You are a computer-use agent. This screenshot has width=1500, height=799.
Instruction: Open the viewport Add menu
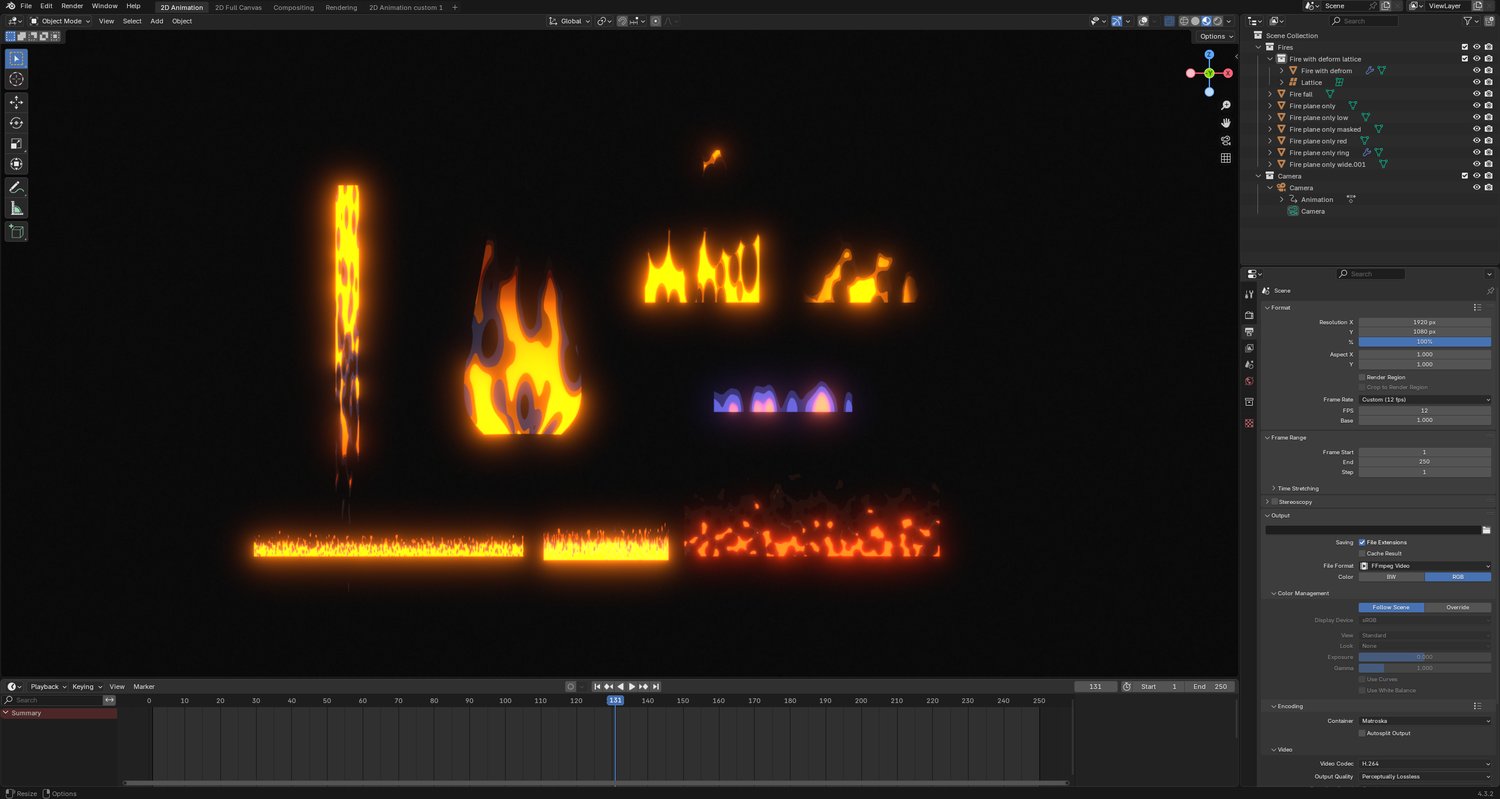pyautogui.click(x=157, y=21)
